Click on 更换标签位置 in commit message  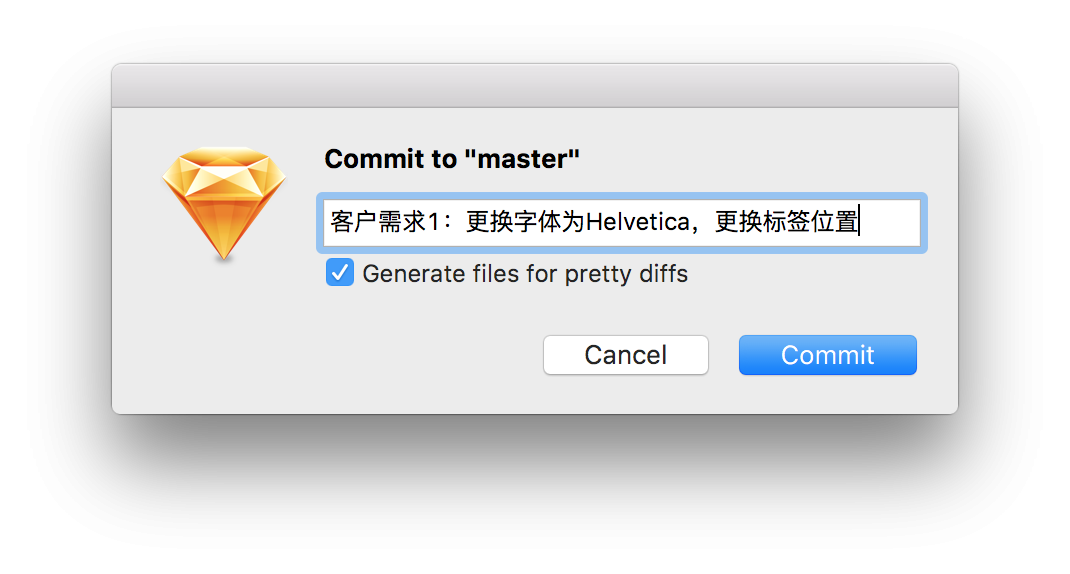[x=786, y=222]
